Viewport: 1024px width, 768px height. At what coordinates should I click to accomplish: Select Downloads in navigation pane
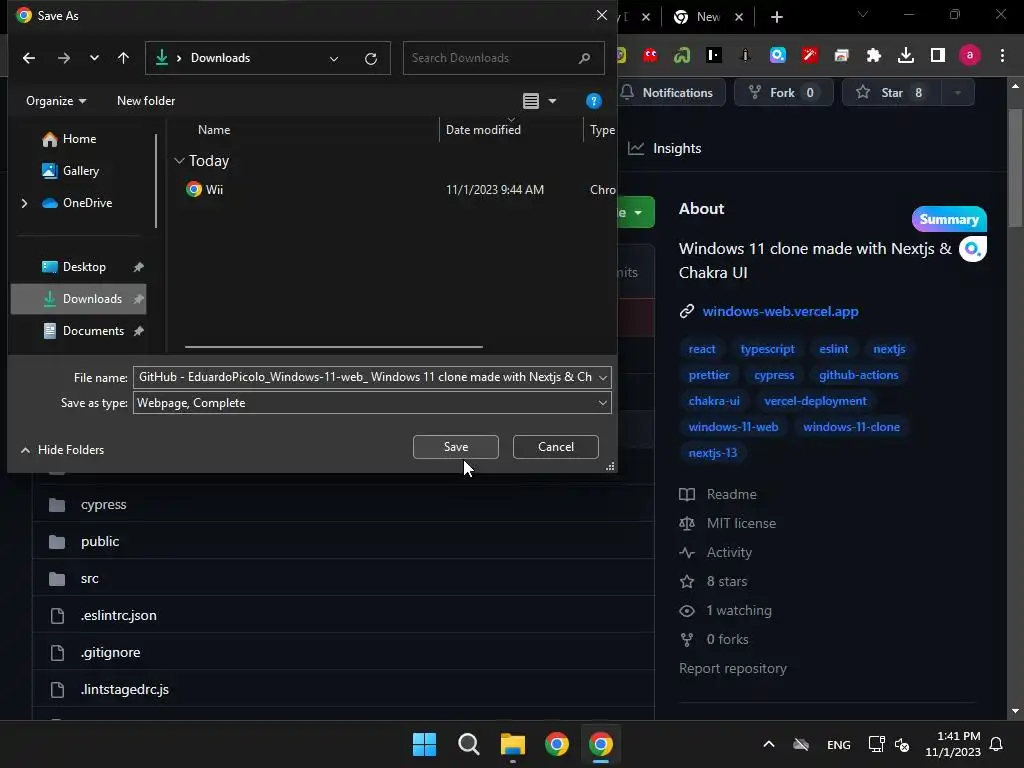click(78, 299)
